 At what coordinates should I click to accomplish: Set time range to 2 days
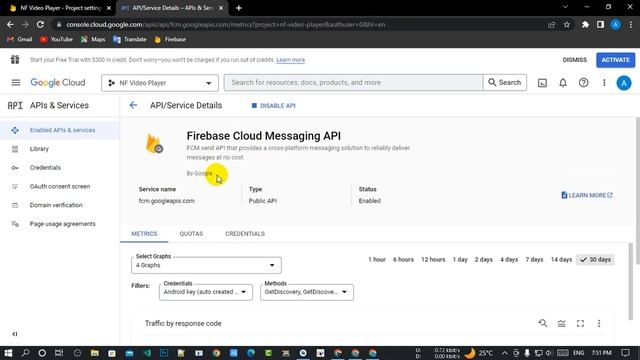[x=484, y=260]
